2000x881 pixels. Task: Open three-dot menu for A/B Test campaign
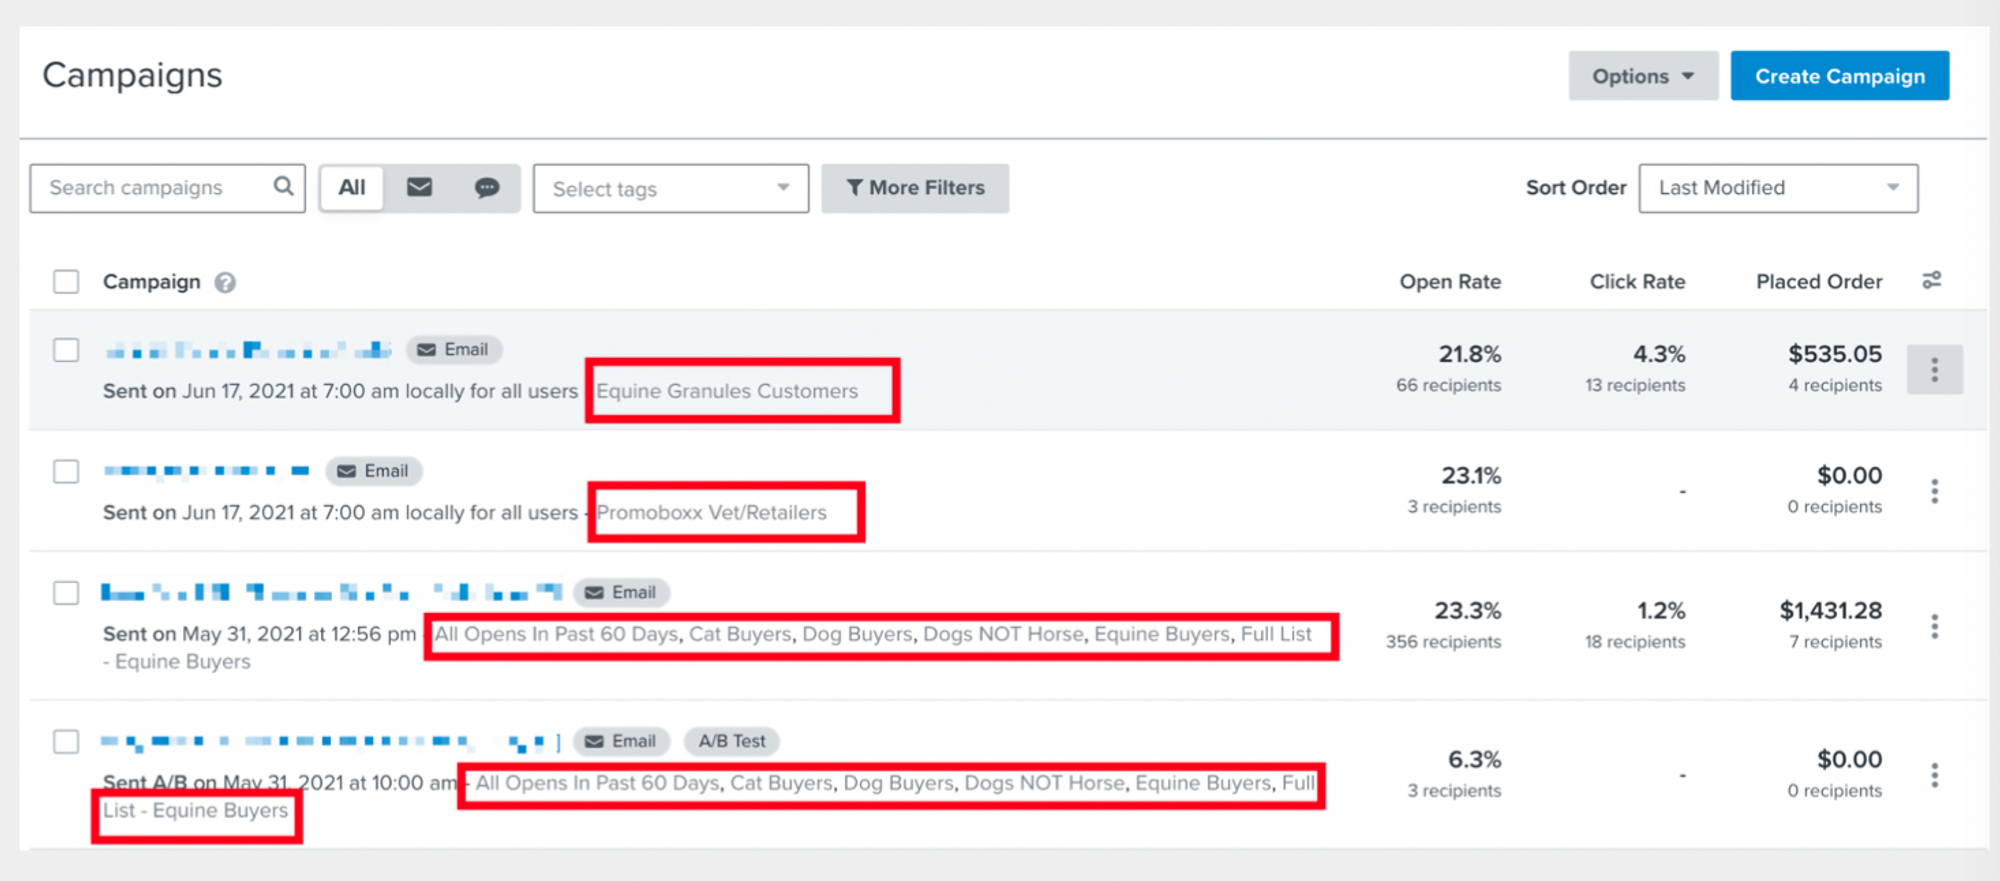click(1934, 775)
